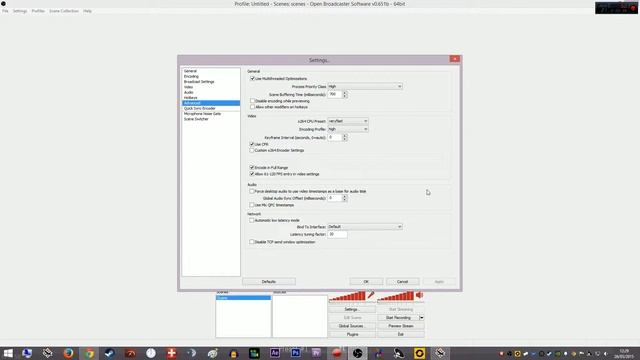Toggle Encode in Full Range checkbox
Screen dimensions: 640x360
coord(252,167)
